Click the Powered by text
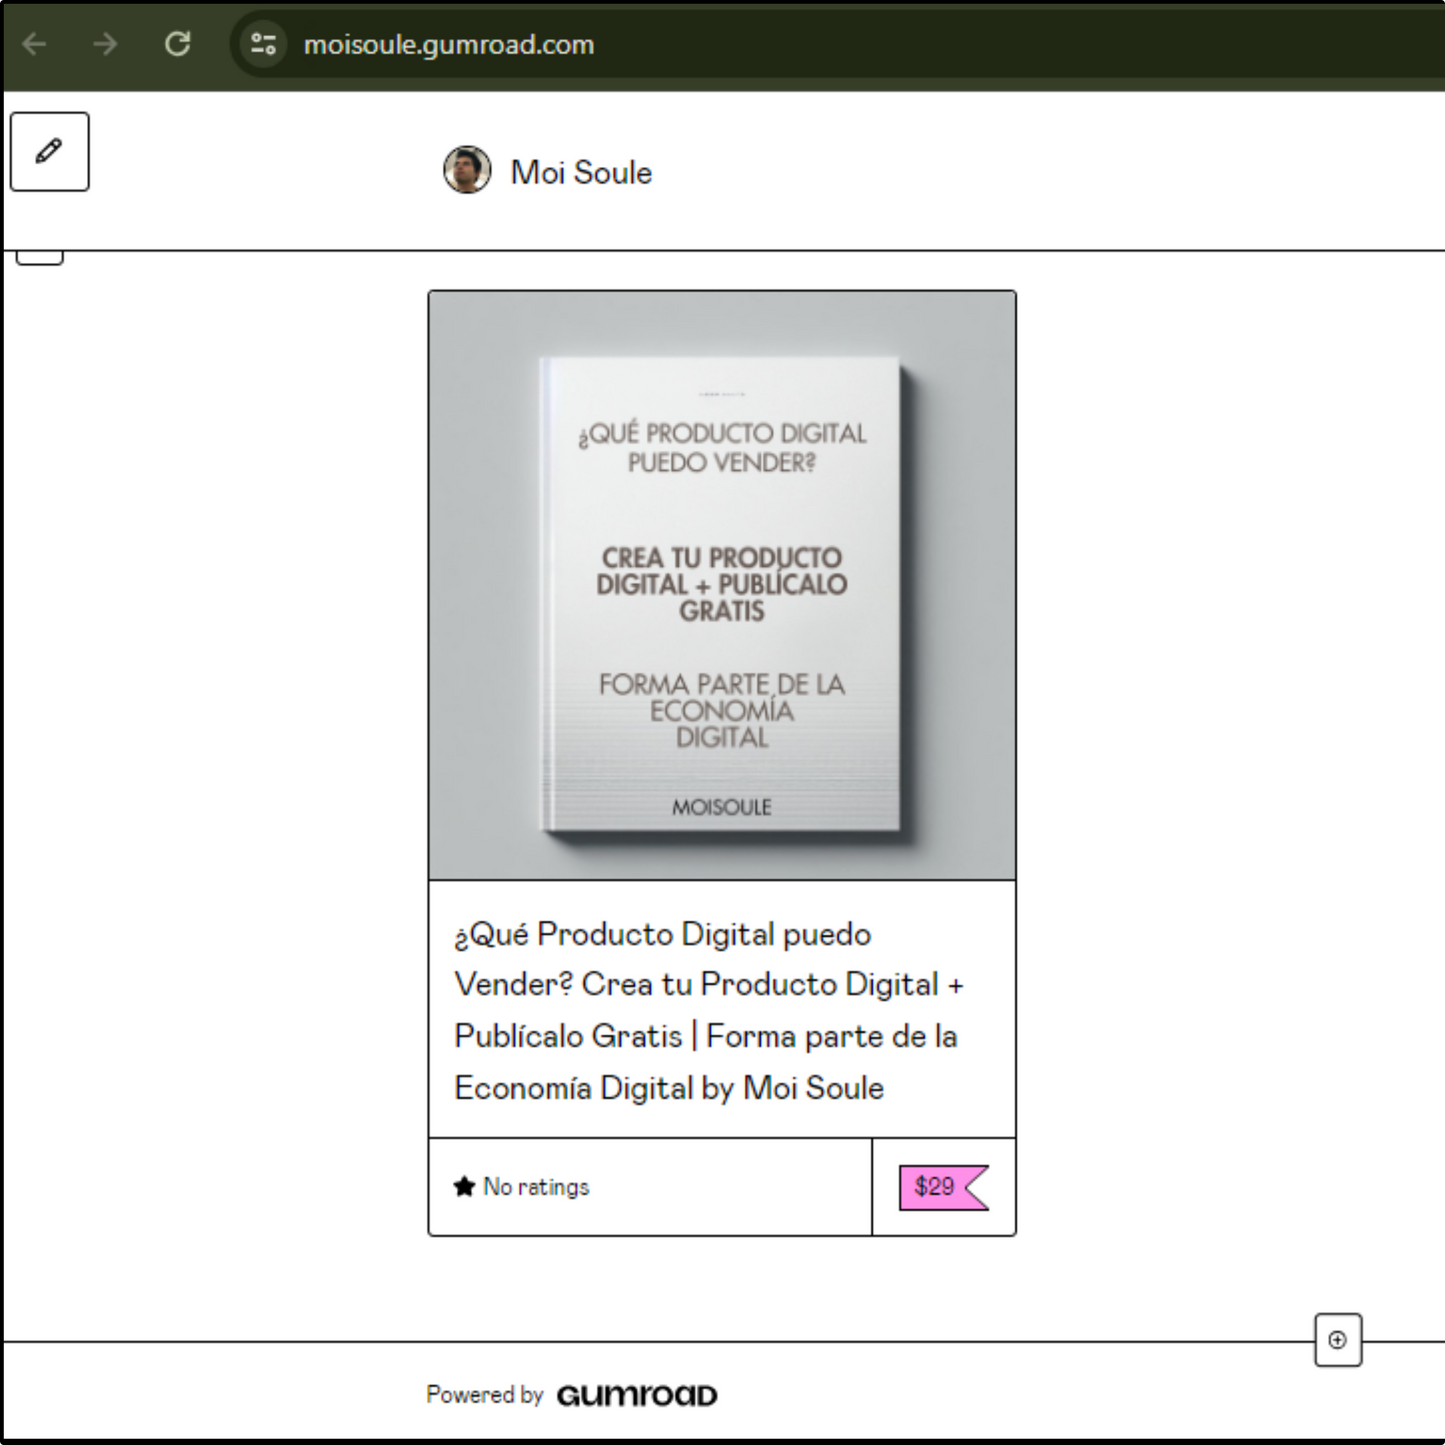This screenshot has height=1445, width=1445. (x=484, y=1394)
